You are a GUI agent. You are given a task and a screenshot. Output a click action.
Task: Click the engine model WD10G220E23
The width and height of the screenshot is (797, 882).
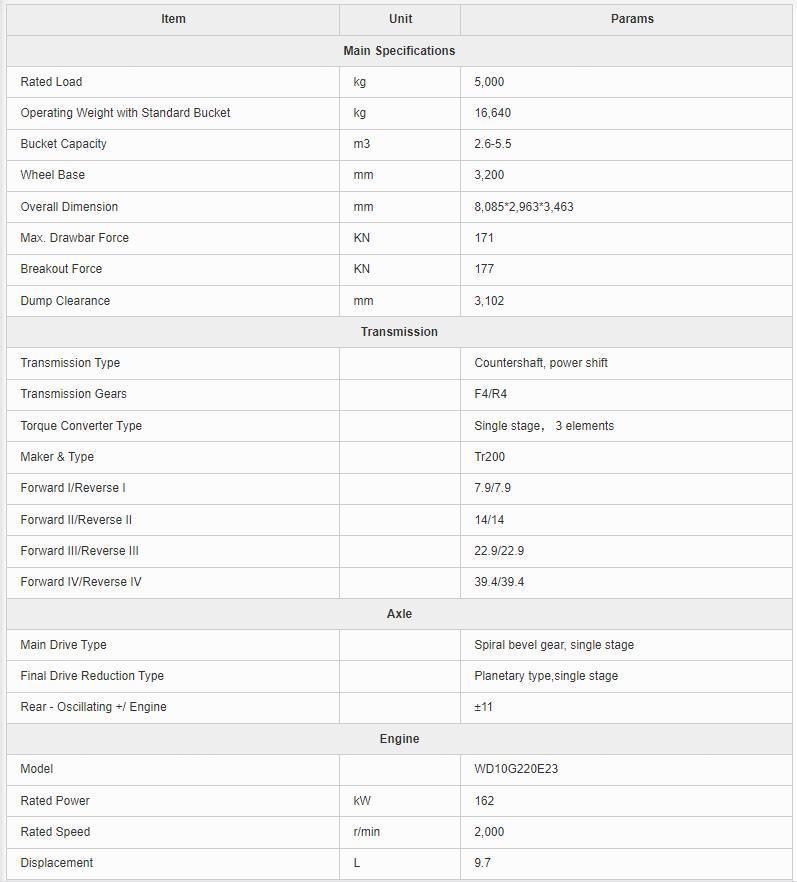[x=516, y=769]
